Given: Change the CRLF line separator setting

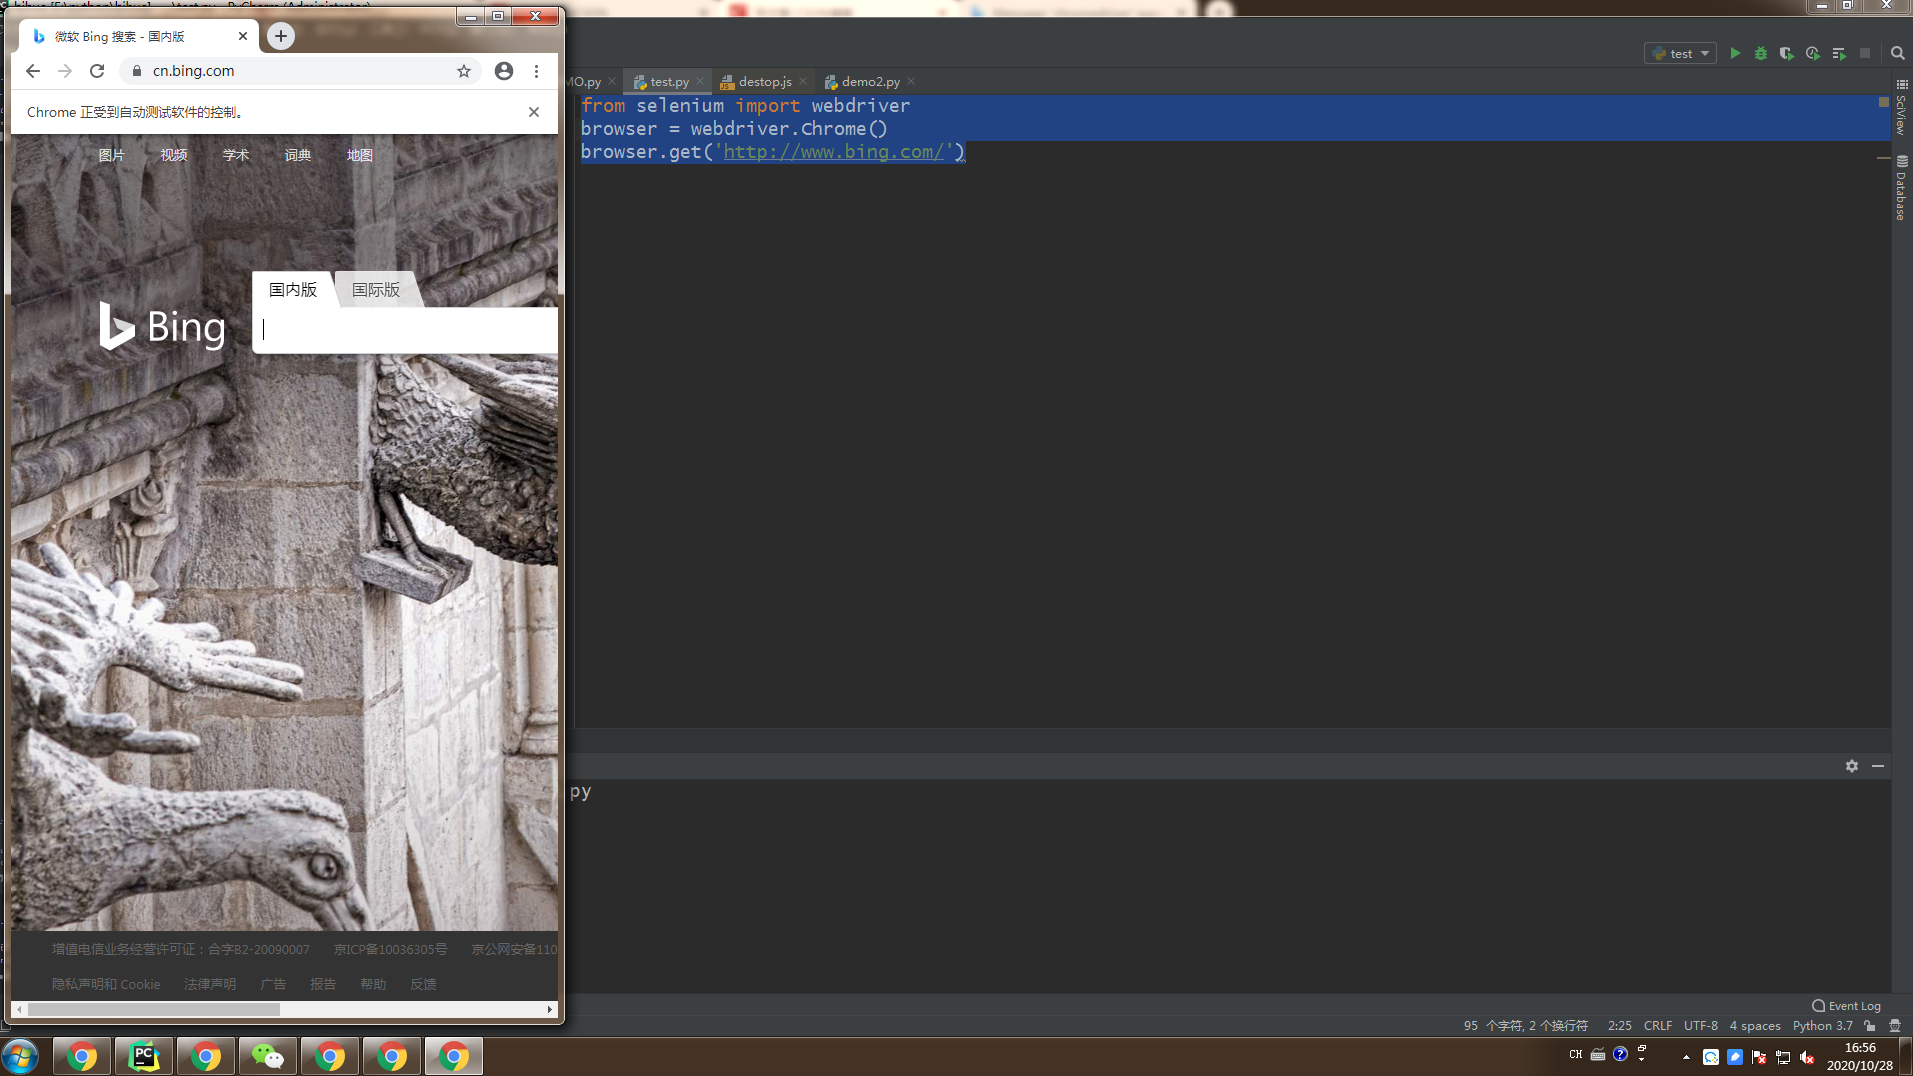Looking at the screenshot, I should (1658, 1025).
